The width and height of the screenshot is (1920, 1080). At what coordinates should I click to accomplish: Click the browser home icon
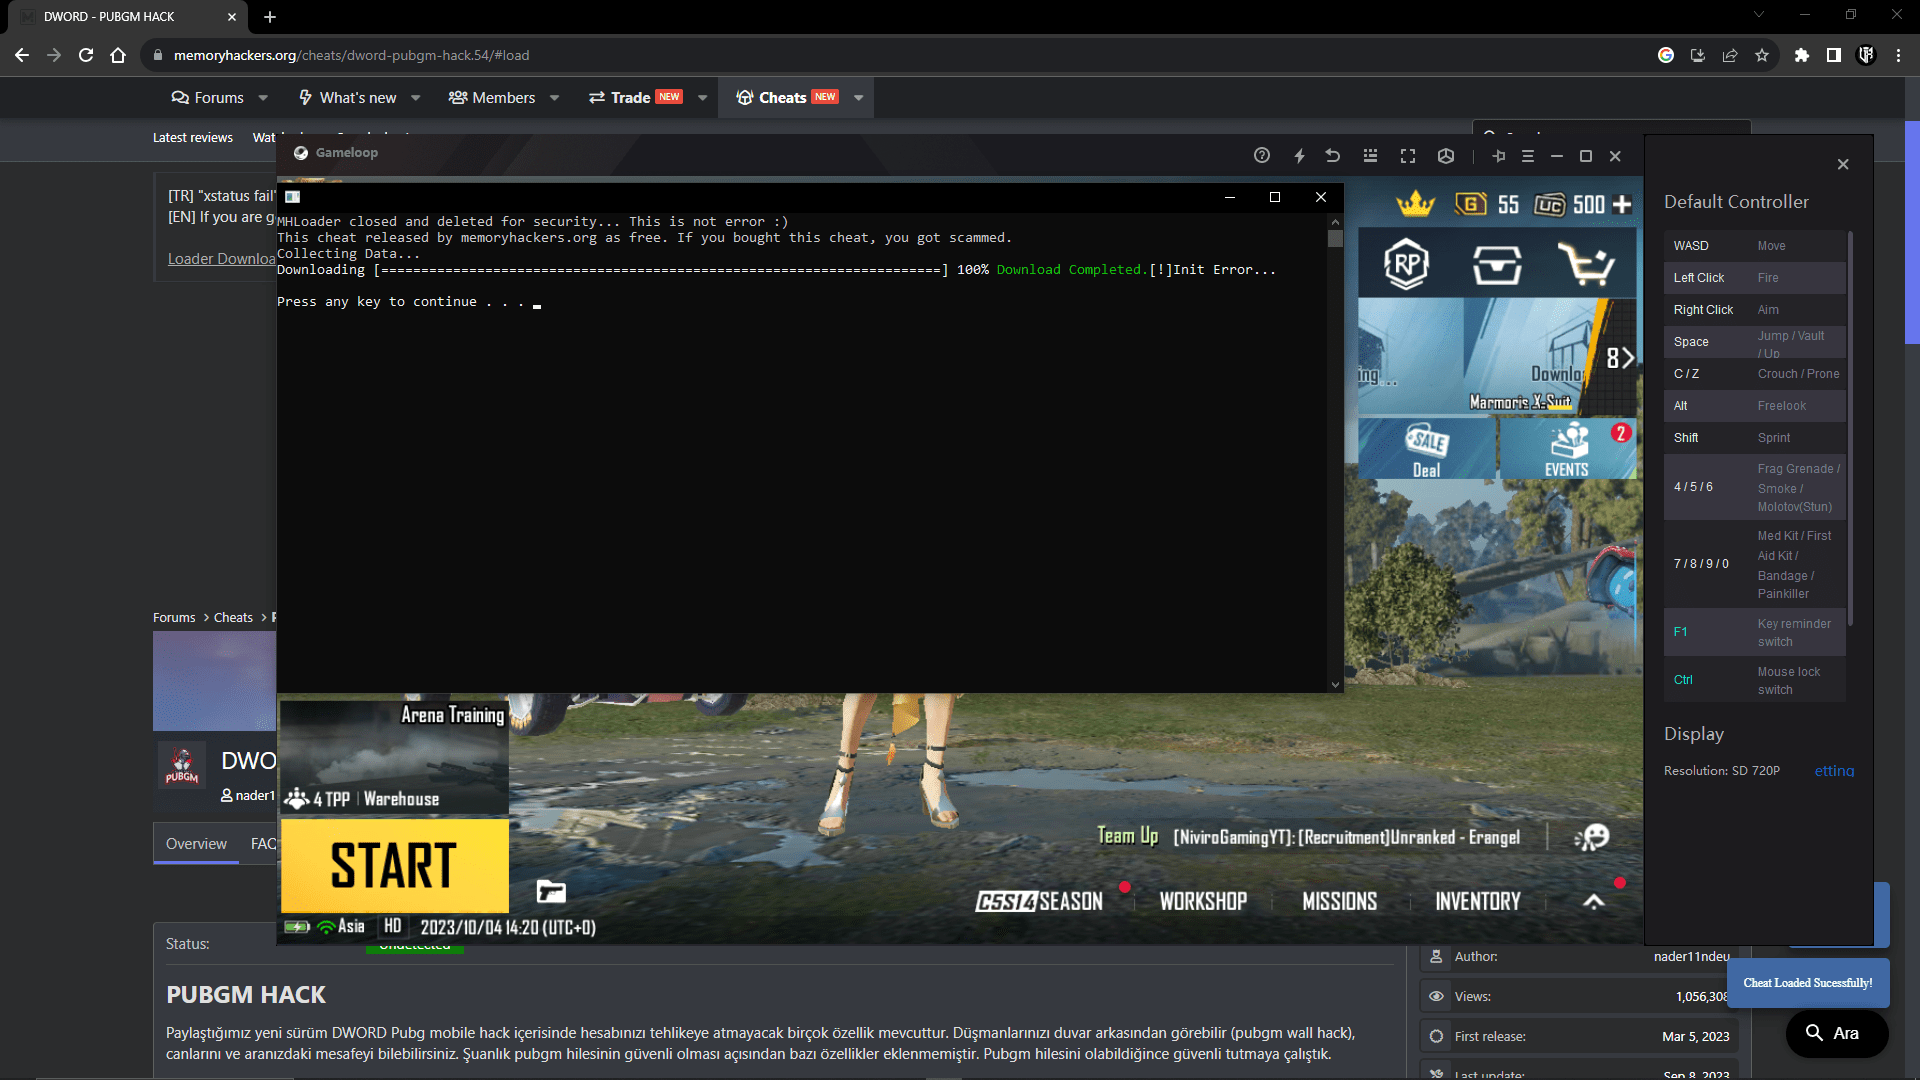[118, 55]
